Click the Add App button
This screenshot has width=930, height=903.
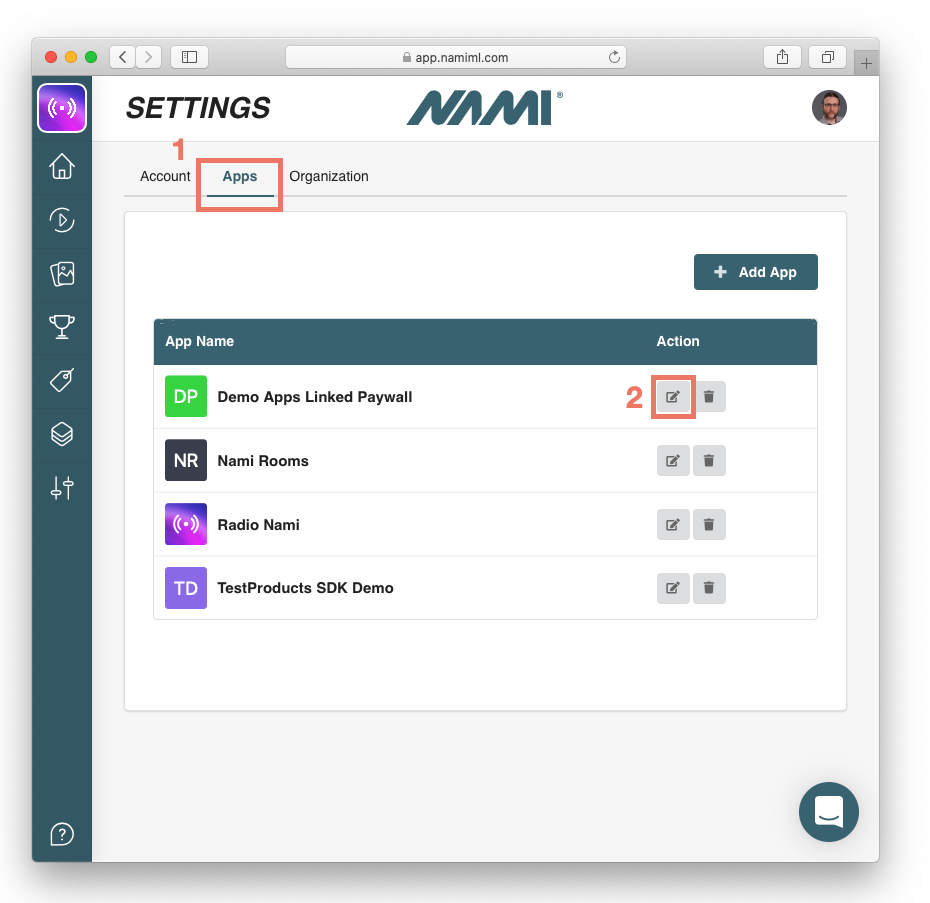(756, 272)
